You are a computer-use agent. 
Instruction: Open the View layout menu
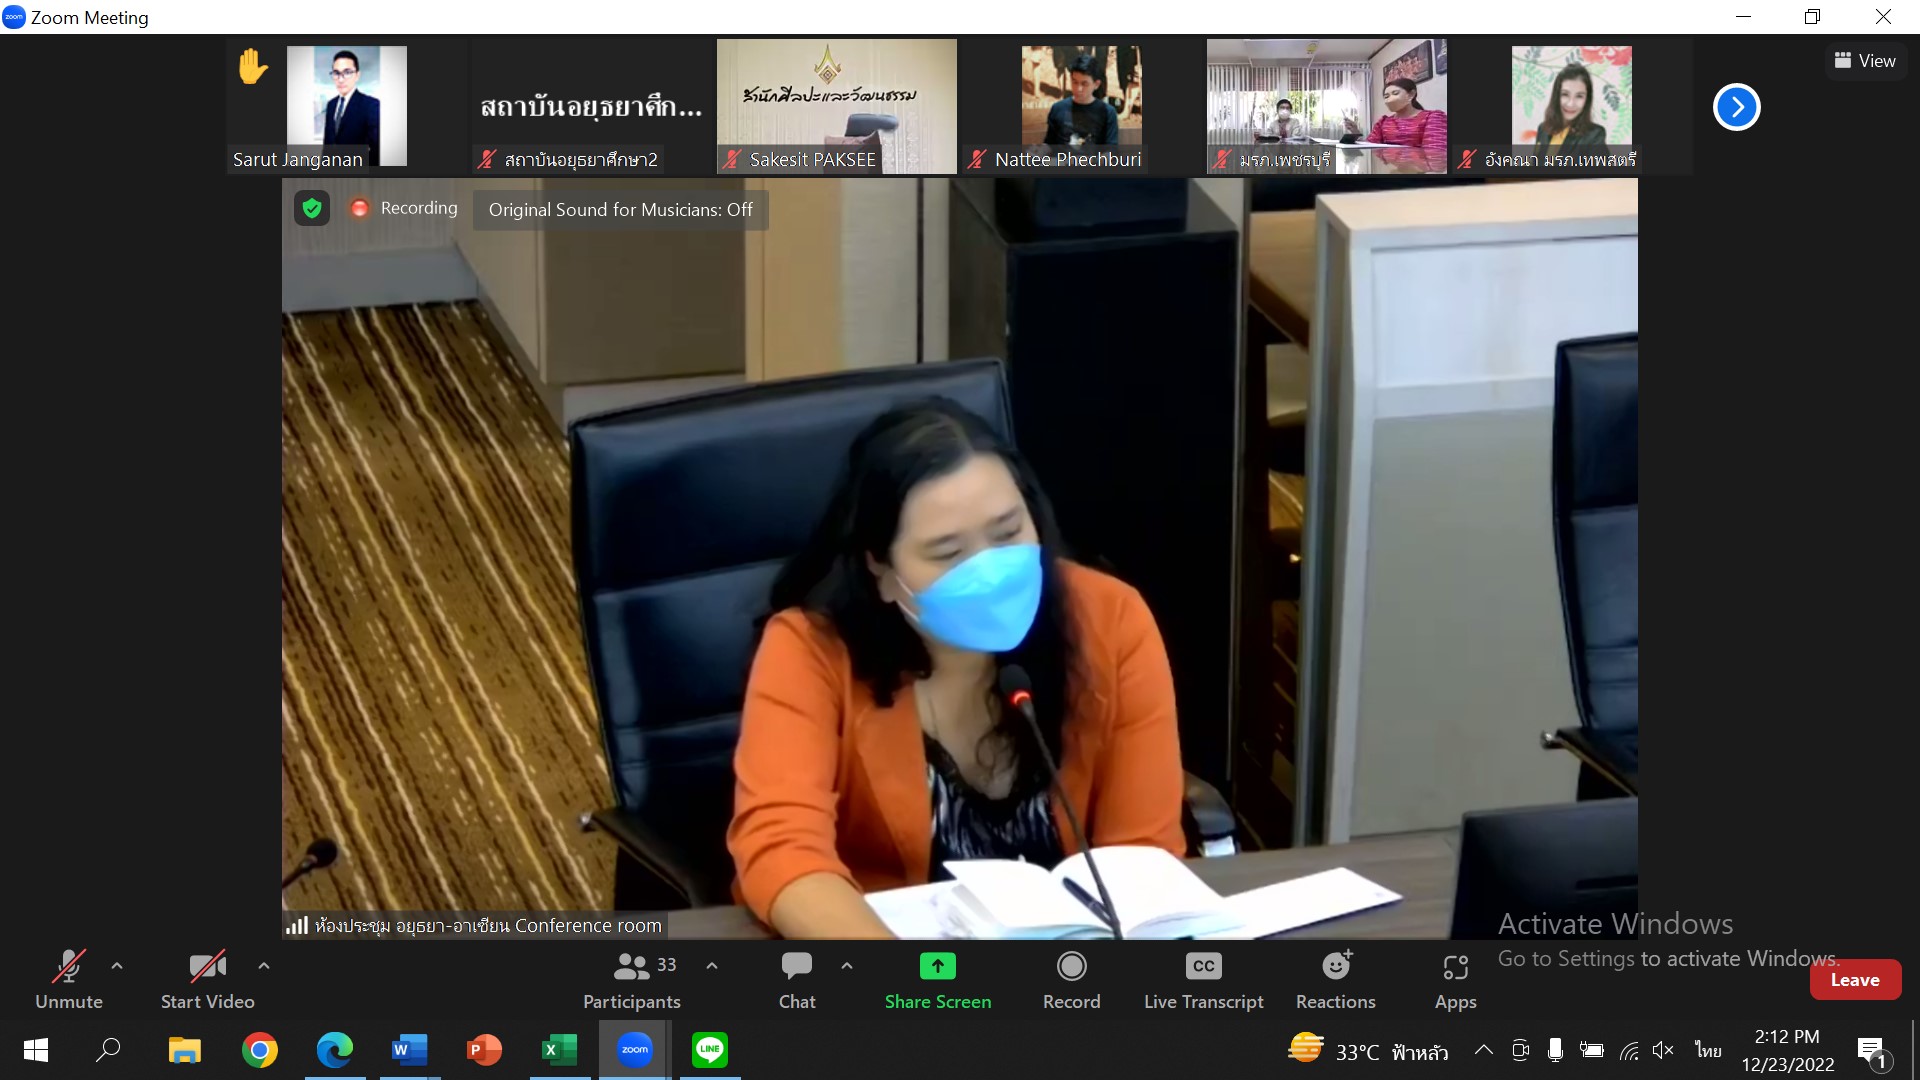1865,61
